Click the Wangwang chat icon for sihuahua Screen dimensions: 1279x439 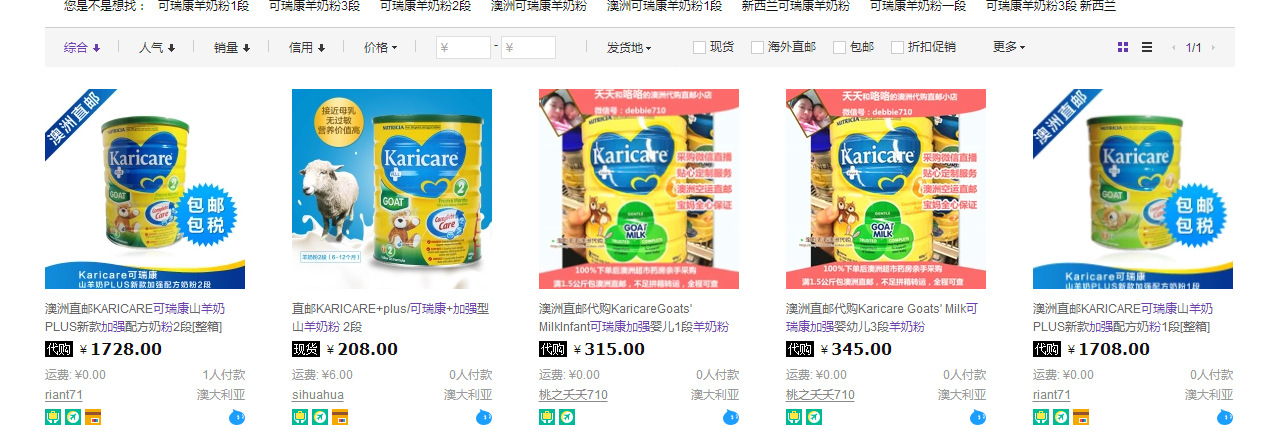point(484,417)
